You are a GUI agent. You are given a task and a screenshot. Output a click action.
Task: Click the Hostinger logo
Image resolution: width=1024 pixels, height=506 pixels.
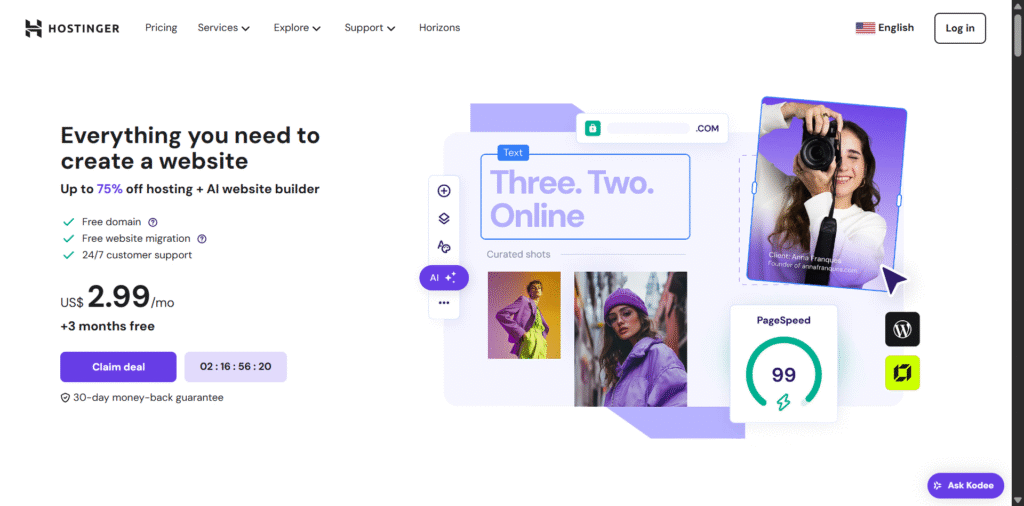(72, 28)
